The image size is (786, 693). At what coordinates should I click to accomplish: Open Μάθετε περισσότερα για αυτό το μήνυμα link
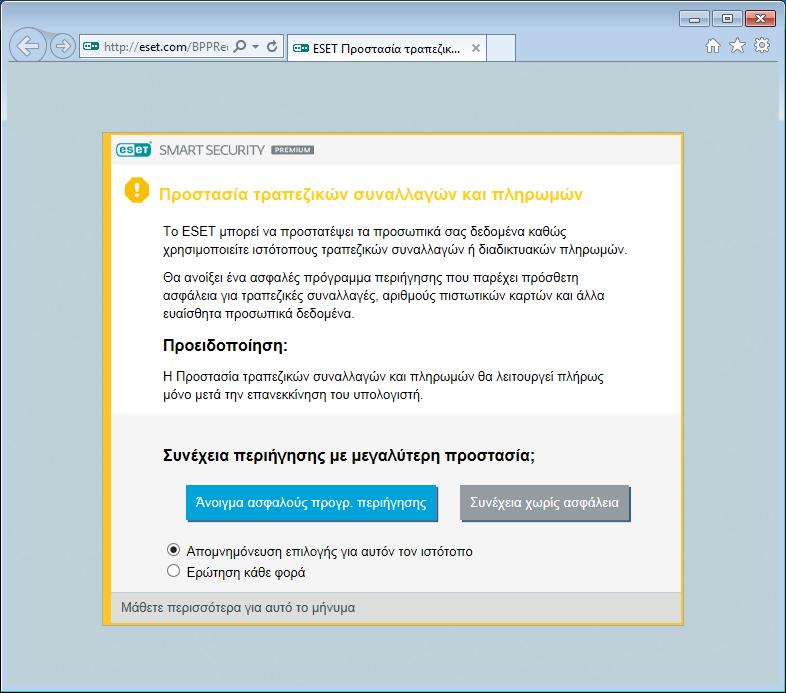[x=238, y=608]
